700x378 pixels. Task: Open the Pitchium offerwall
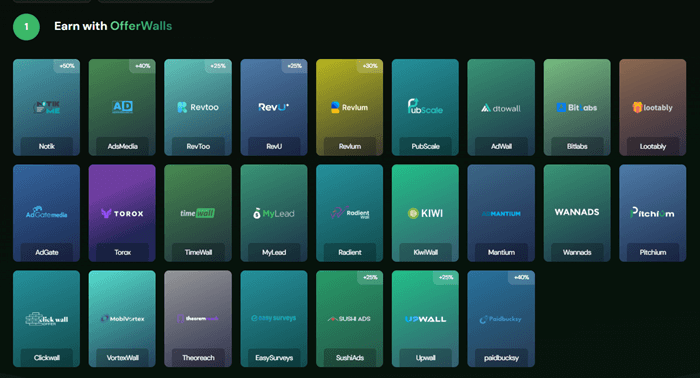click(x=653, y=213)
